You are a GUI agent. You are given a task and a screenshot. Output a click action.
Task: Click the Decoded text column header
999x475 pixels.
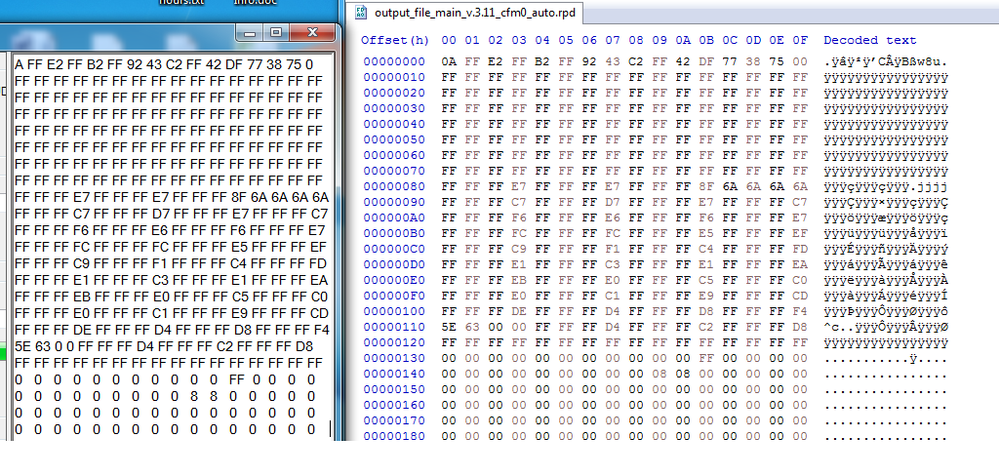point(870,40)
